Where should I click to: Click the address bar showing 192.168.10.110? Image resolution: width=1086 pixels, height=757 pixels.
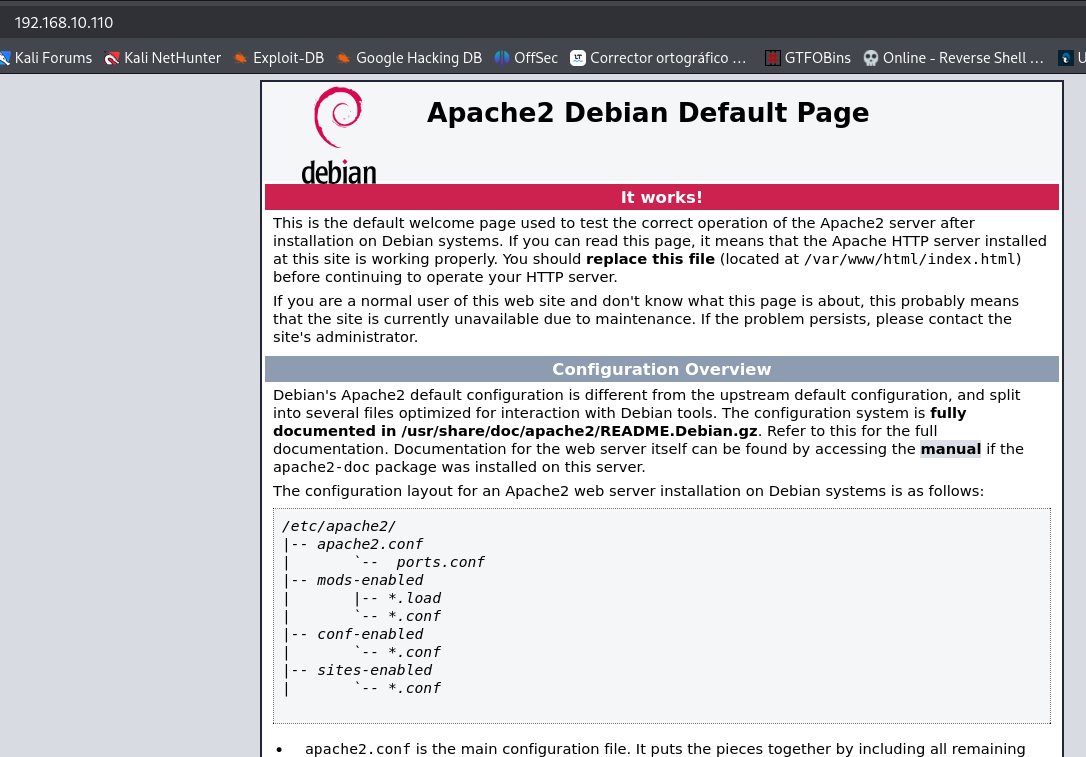tap(543, 22)
